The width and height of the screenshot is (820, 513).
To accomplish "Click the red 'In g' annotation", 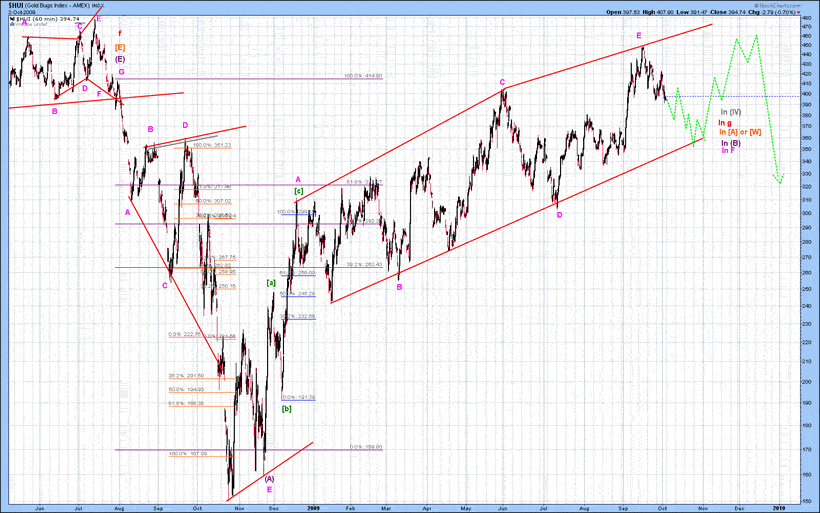I will click(x=725, y=123).
